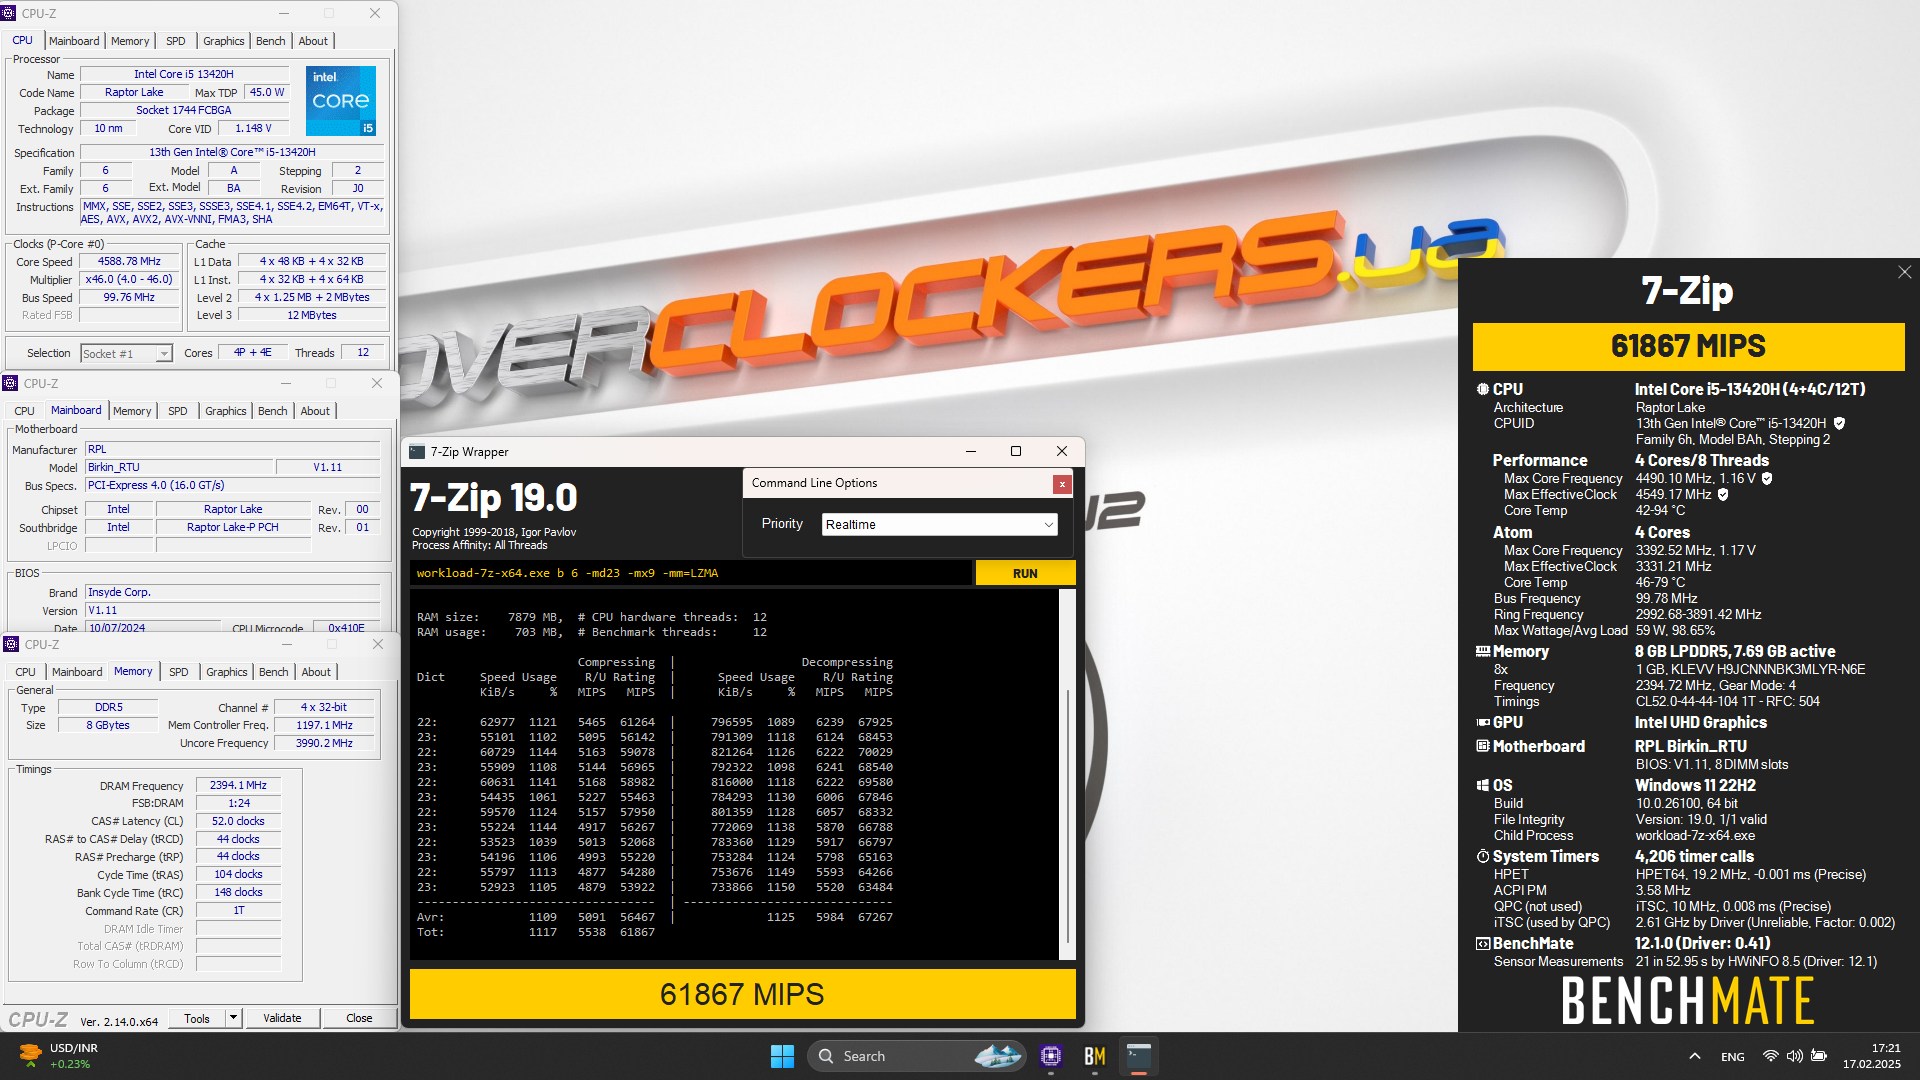This screenshot has height=1080, width=1920.
Task: Open the Priority Realtime dropdown
Action: point(939,524)
